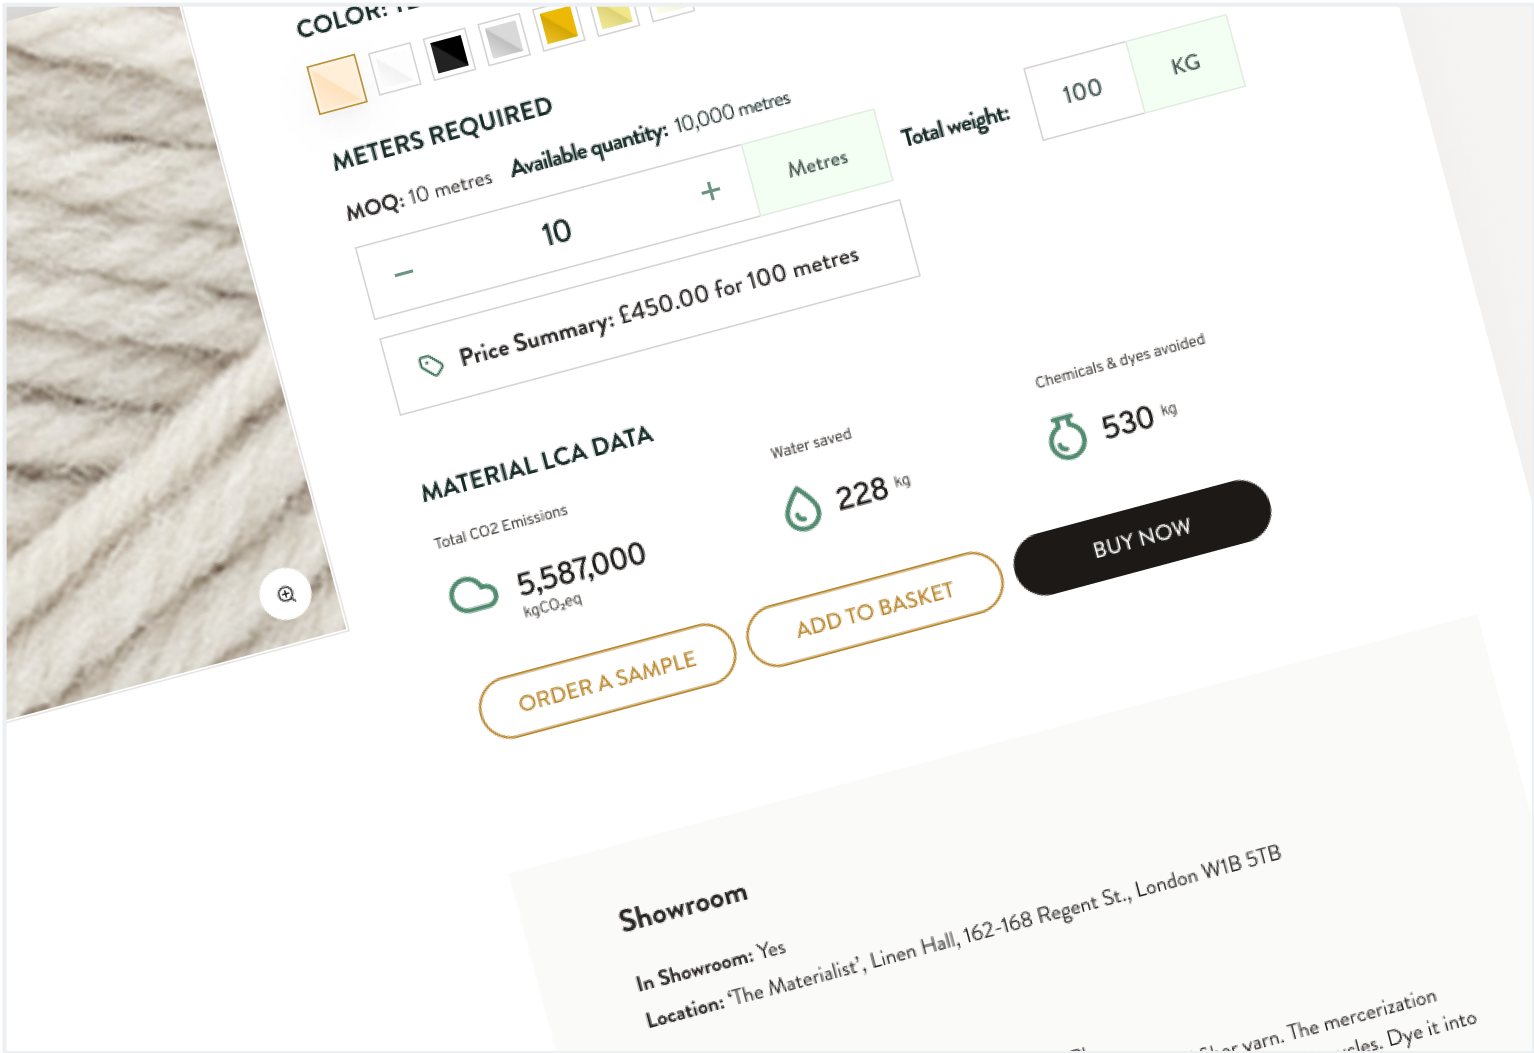Select the white color swatch

click(x=394, y=68)
